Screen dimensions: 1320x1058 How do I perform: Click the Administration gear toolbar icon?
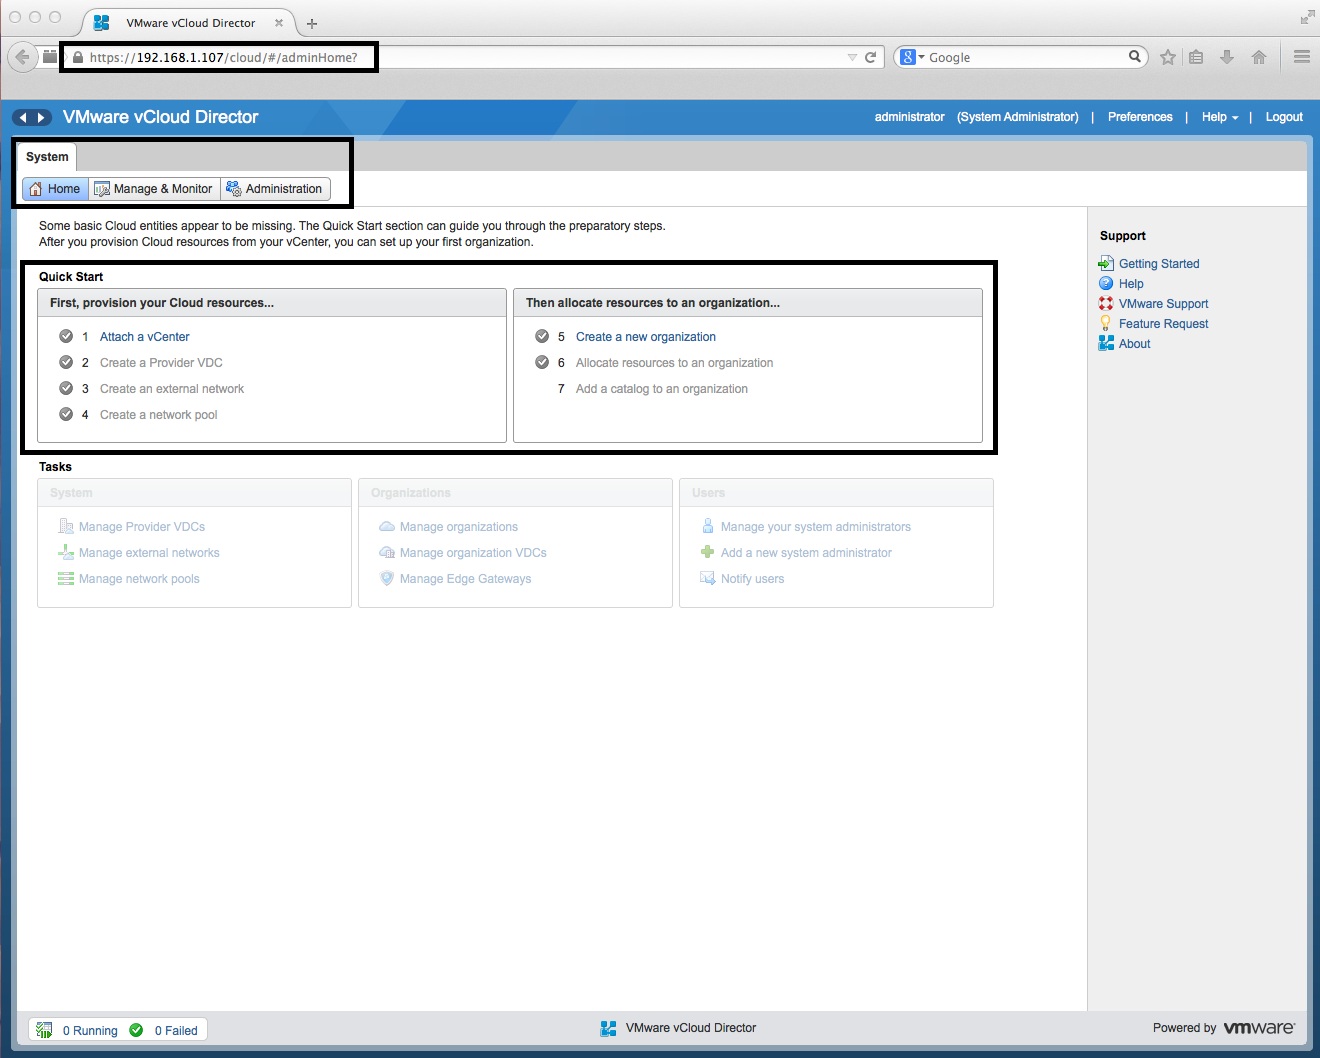pyautogui.click(x=234, y=188)
